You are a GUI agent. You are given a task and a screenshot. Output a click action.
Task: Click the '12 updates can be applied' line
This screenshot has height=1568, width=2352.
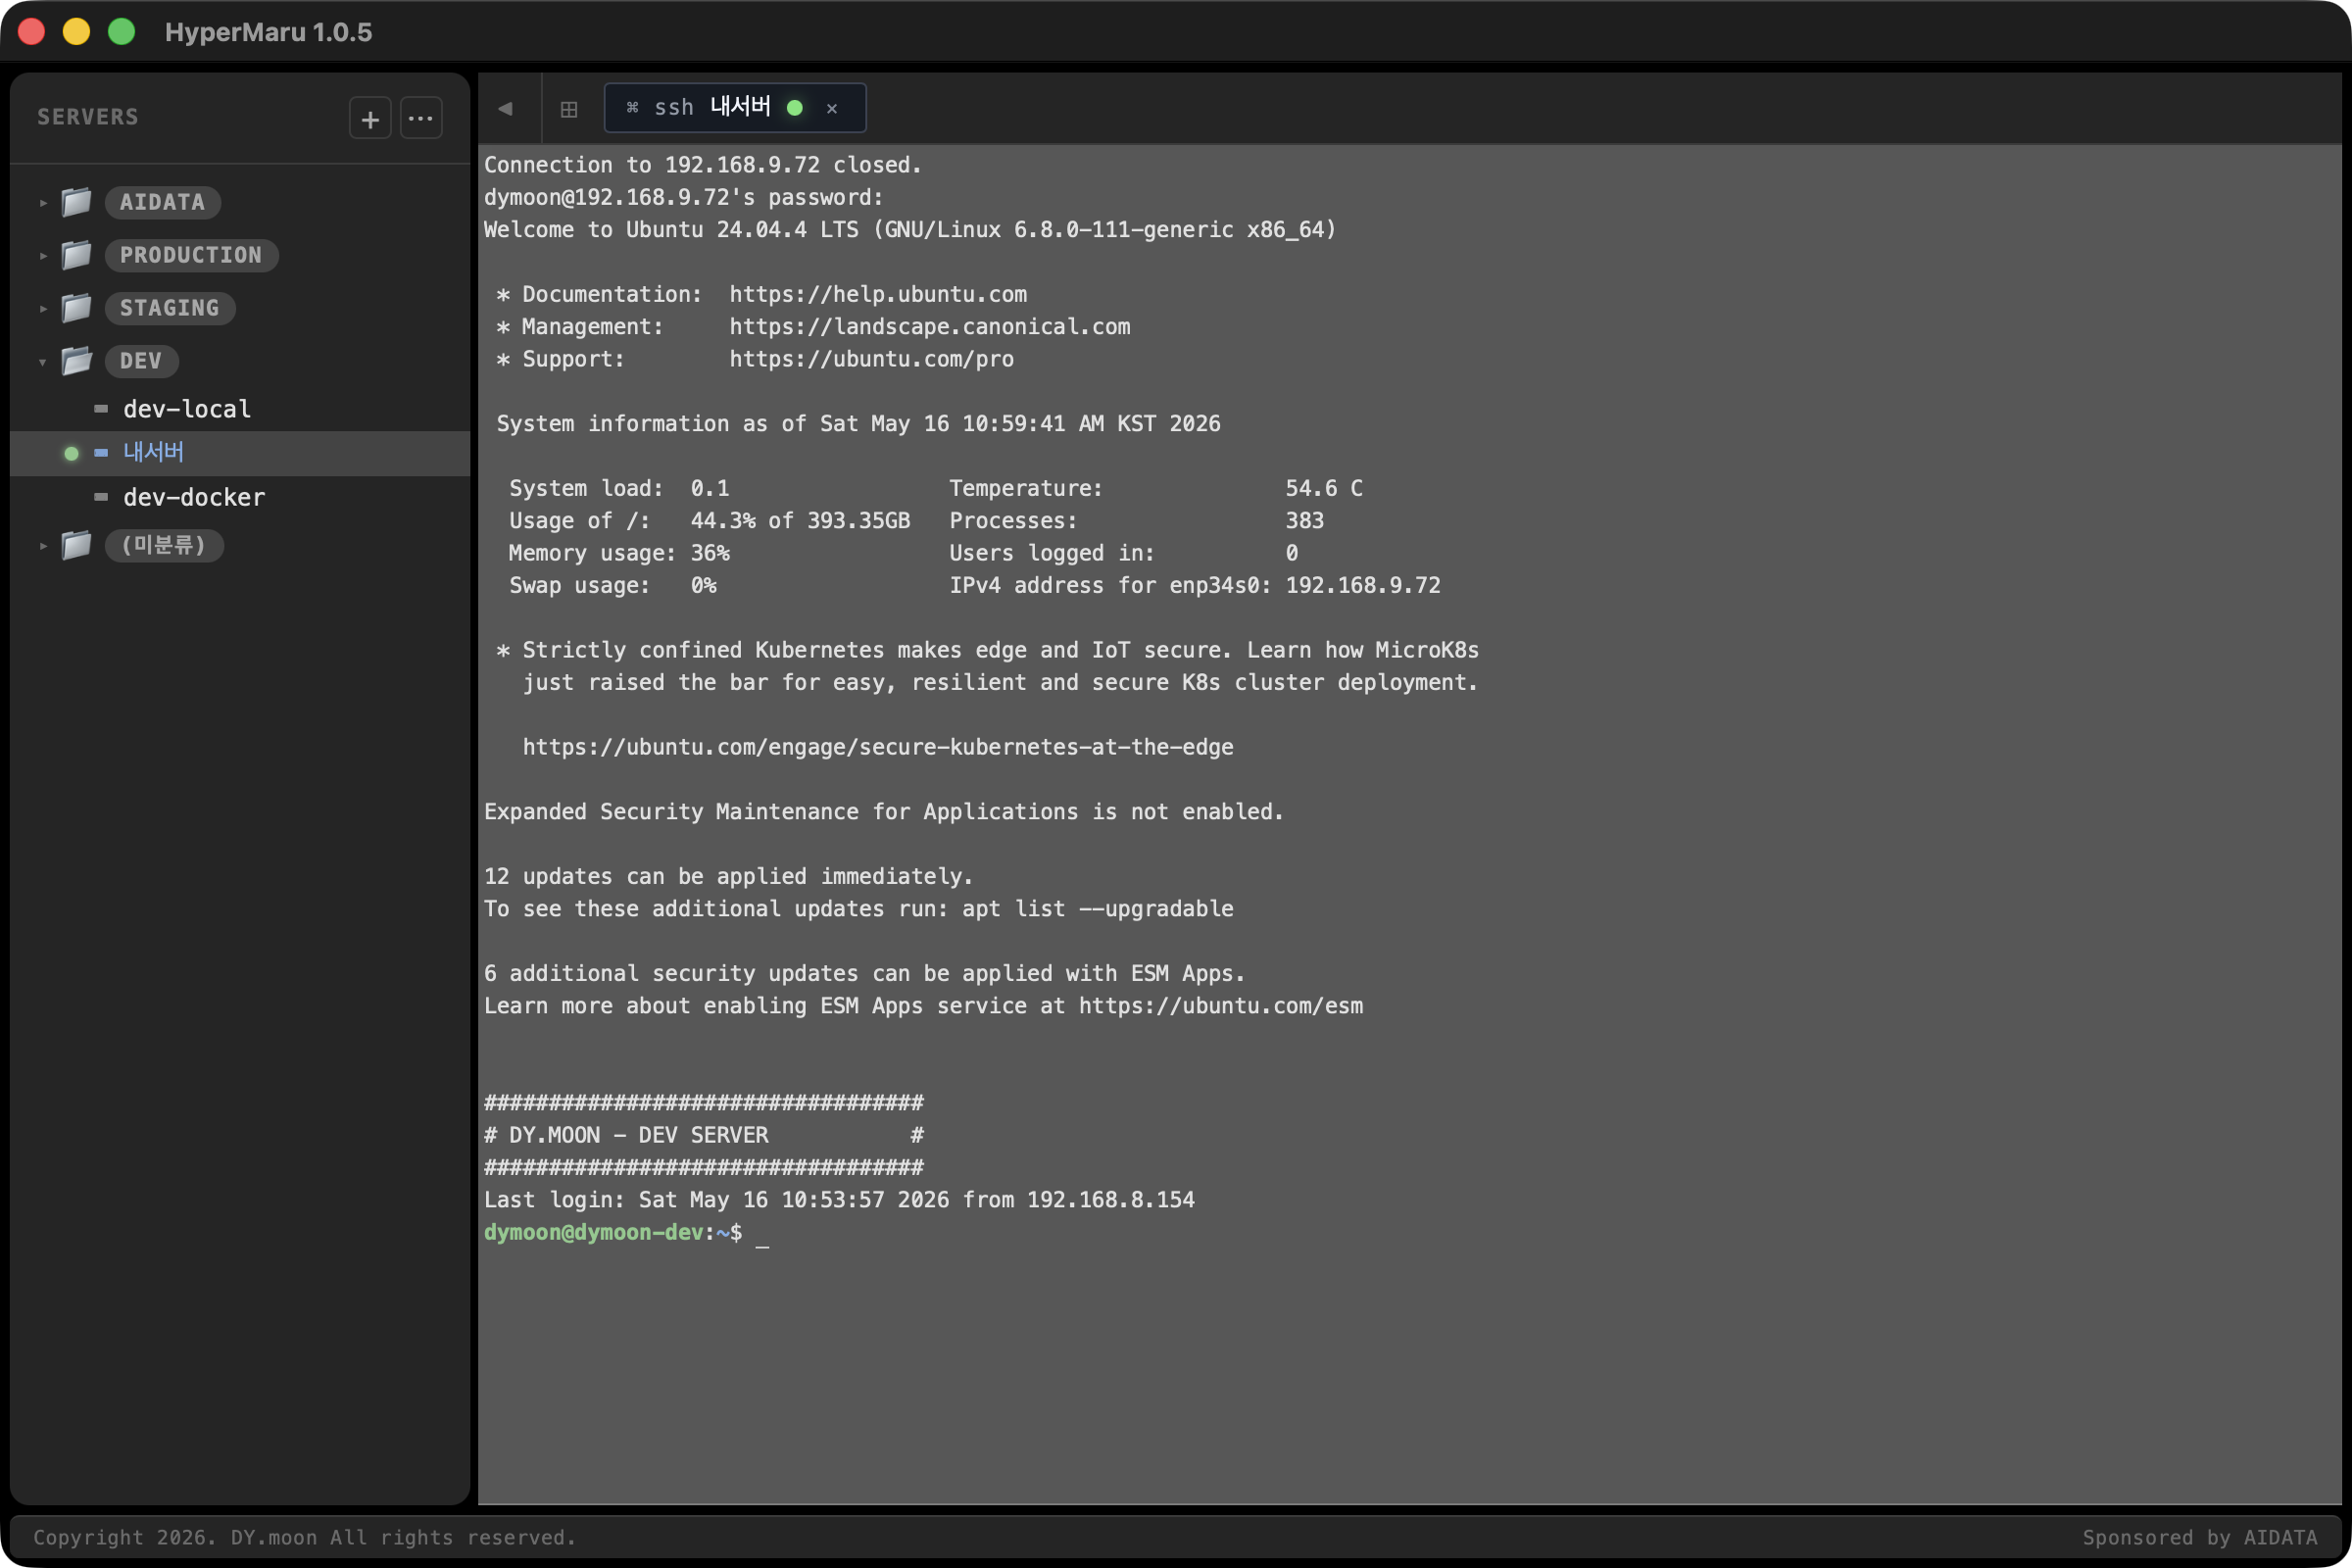pos(728,877)
